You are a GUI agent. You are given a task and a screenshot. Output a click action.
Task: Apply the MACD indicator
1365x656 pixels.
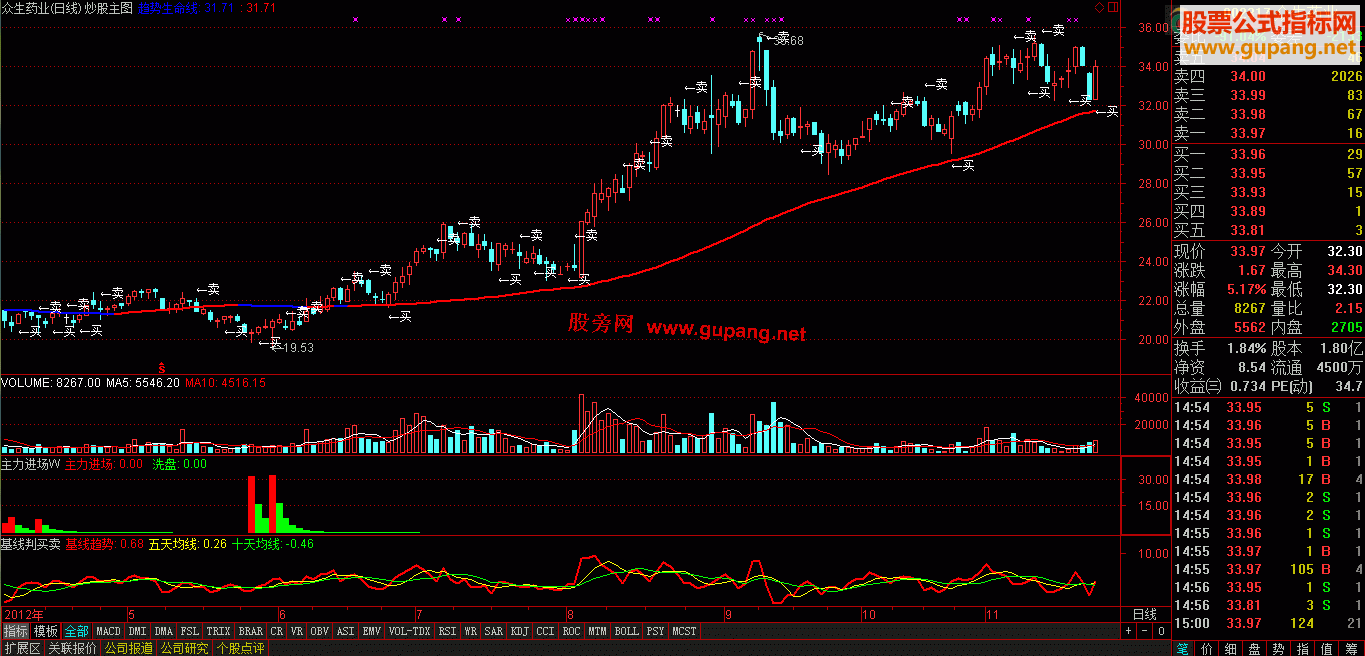pyautogui.click(x=108, y=631)
